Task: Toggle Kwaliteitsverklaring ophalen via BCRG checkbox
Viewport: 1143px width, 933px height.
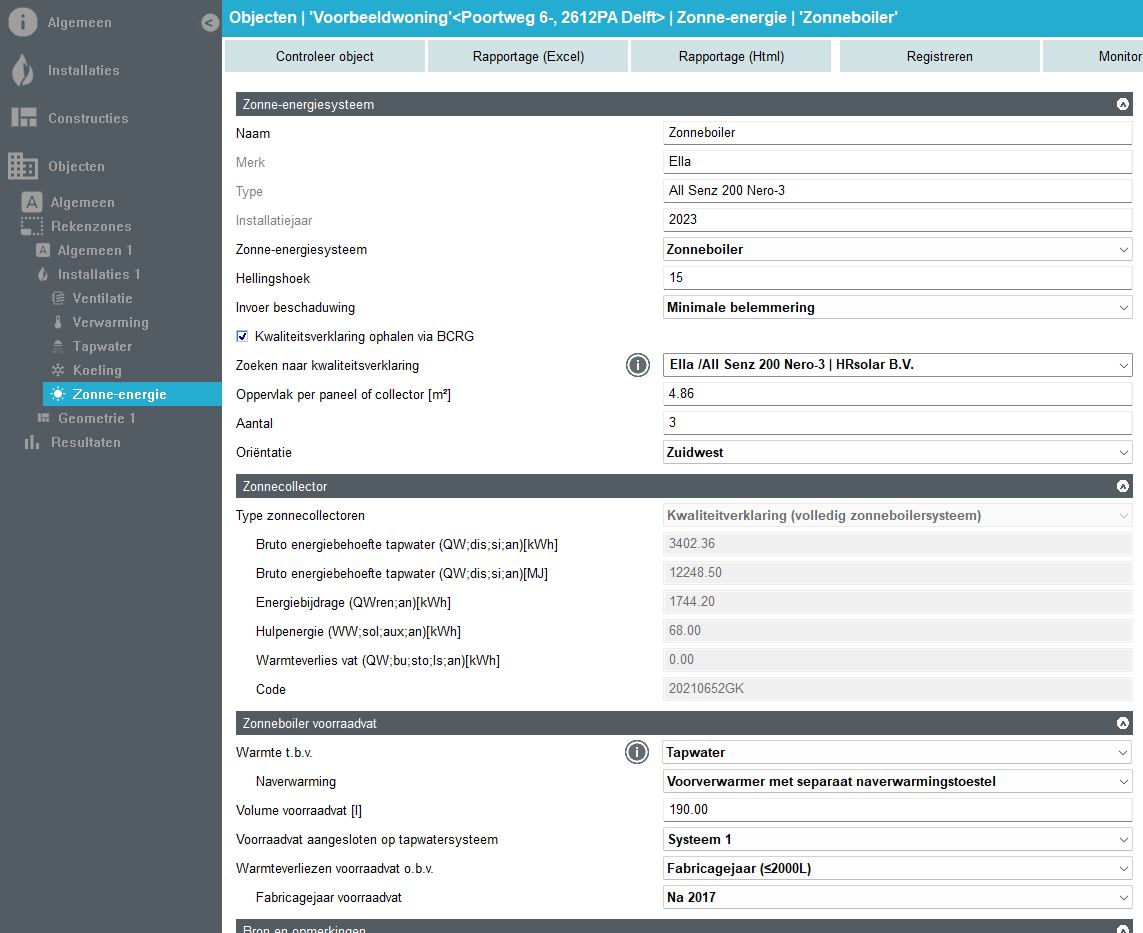Action: tap(242, 336)
